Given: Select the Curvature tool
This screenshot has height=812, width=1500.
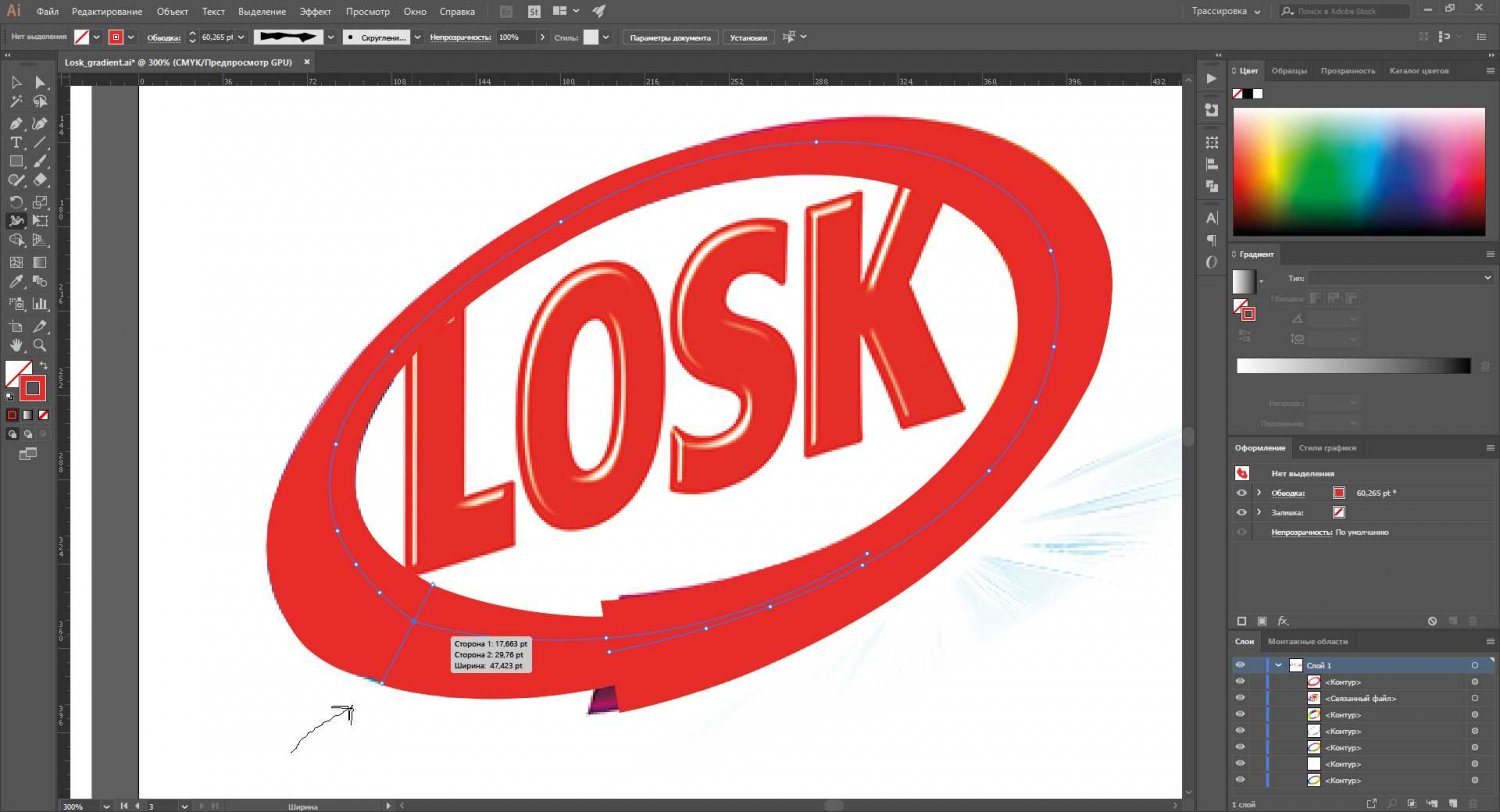Looking at the screenshot, I should [40, 124].
